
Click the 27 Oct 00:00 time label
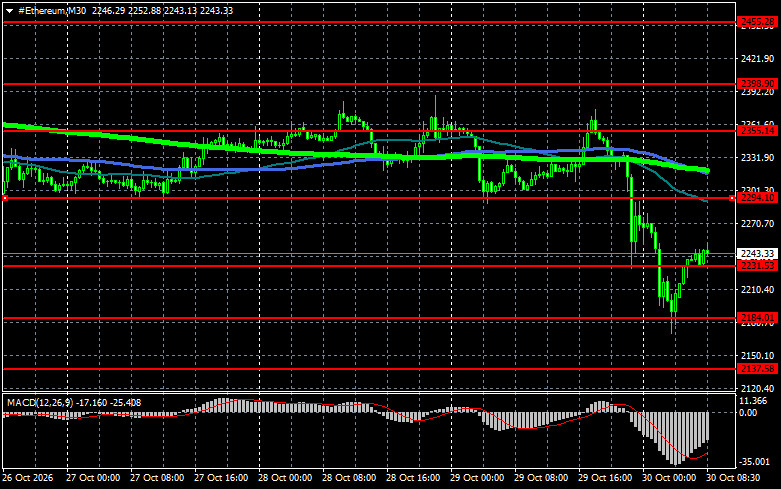pyautogui.click(x=93, y=478)
